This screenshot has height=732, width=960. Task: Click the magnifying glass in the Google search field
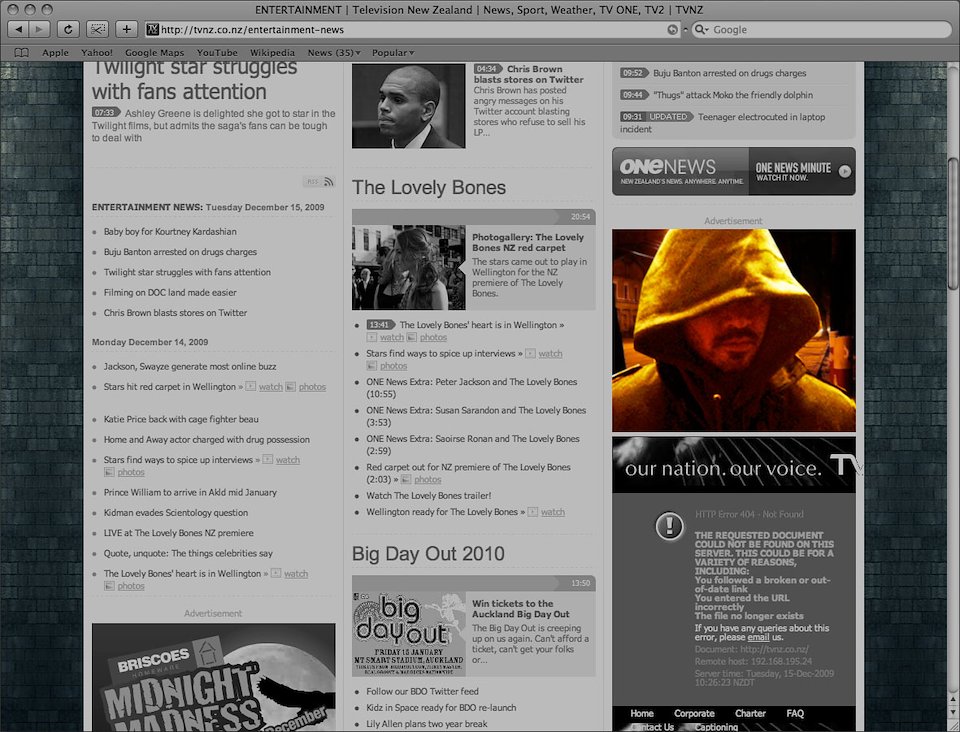tap(702, 29)
